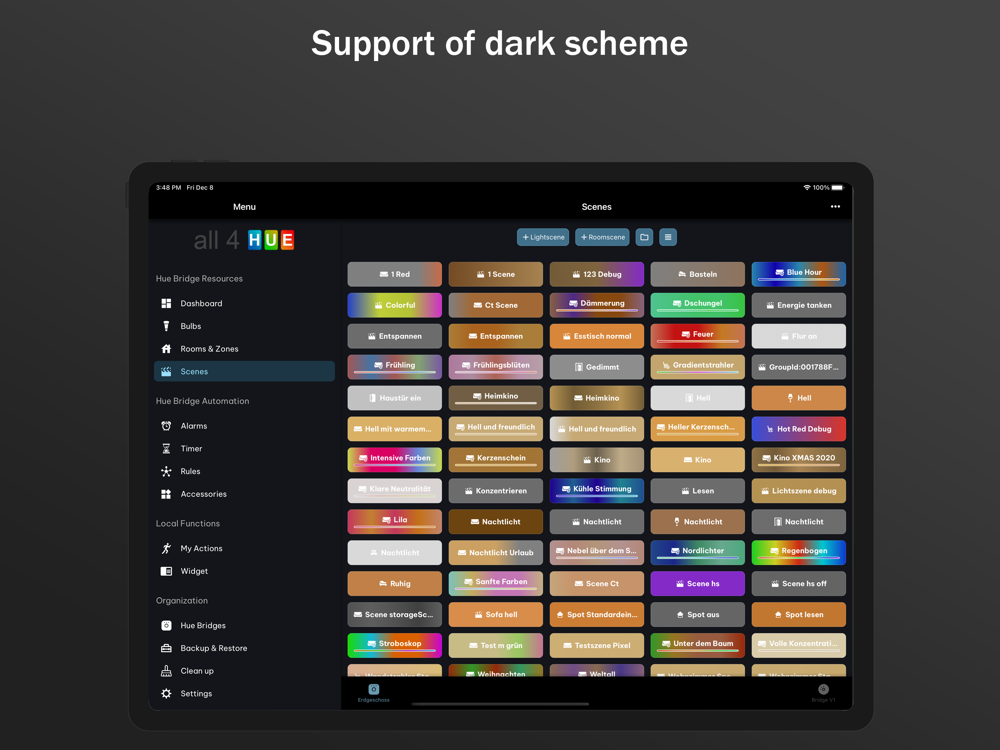Click the Hell mit warmem scene tile

point(395,429)
